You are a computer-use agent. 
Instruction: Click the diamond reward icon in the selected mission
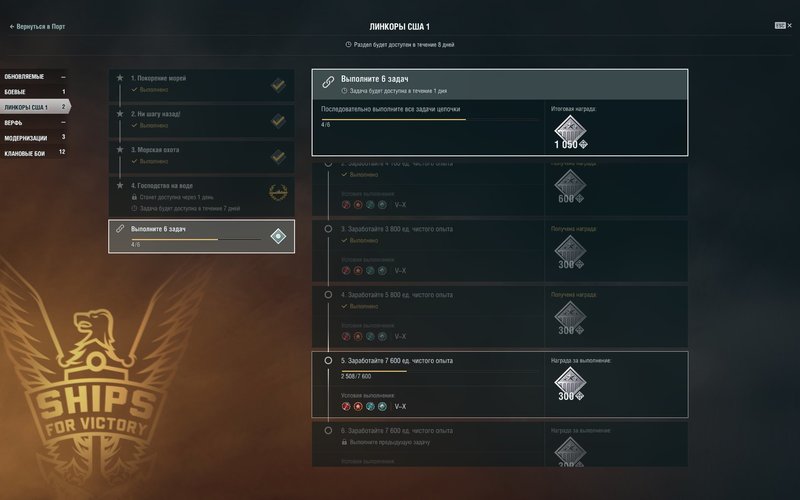pos(278,236)
